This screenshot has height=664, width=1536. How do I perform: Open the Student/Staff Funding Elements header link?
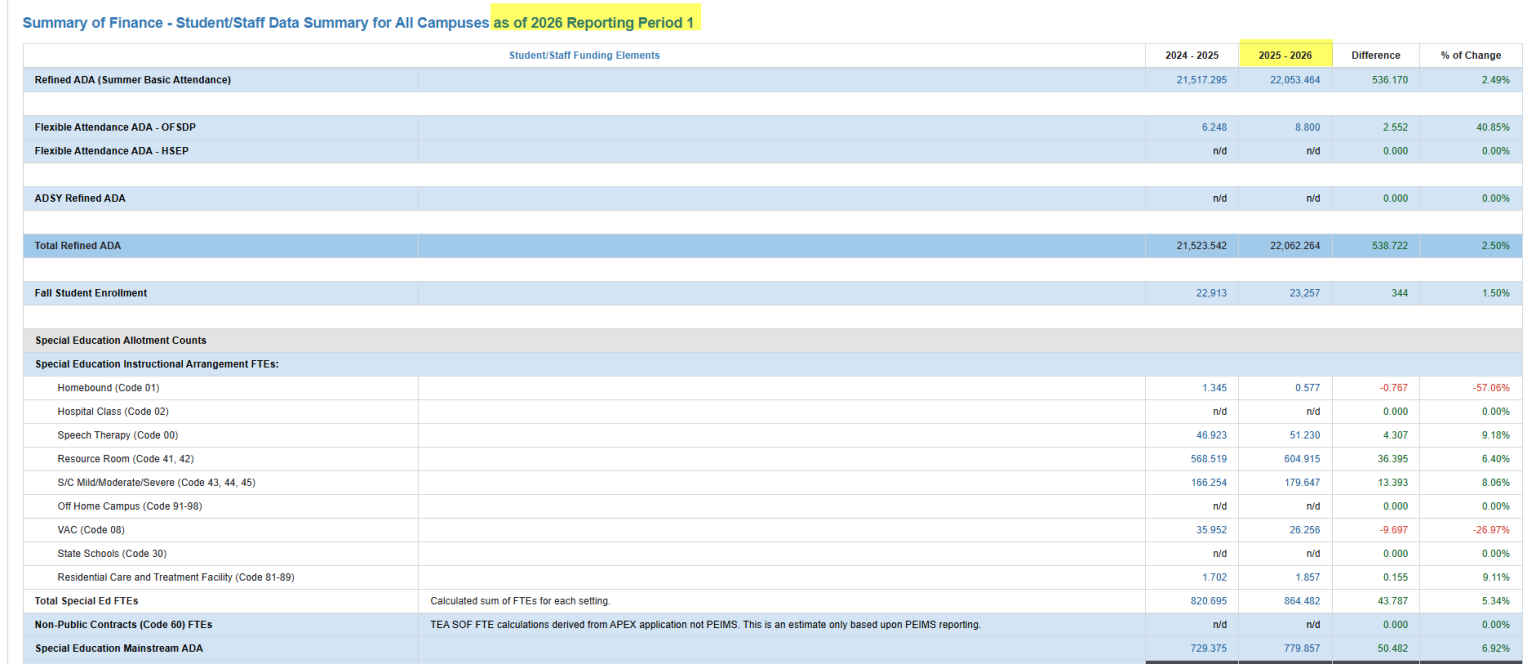point(584,55)
